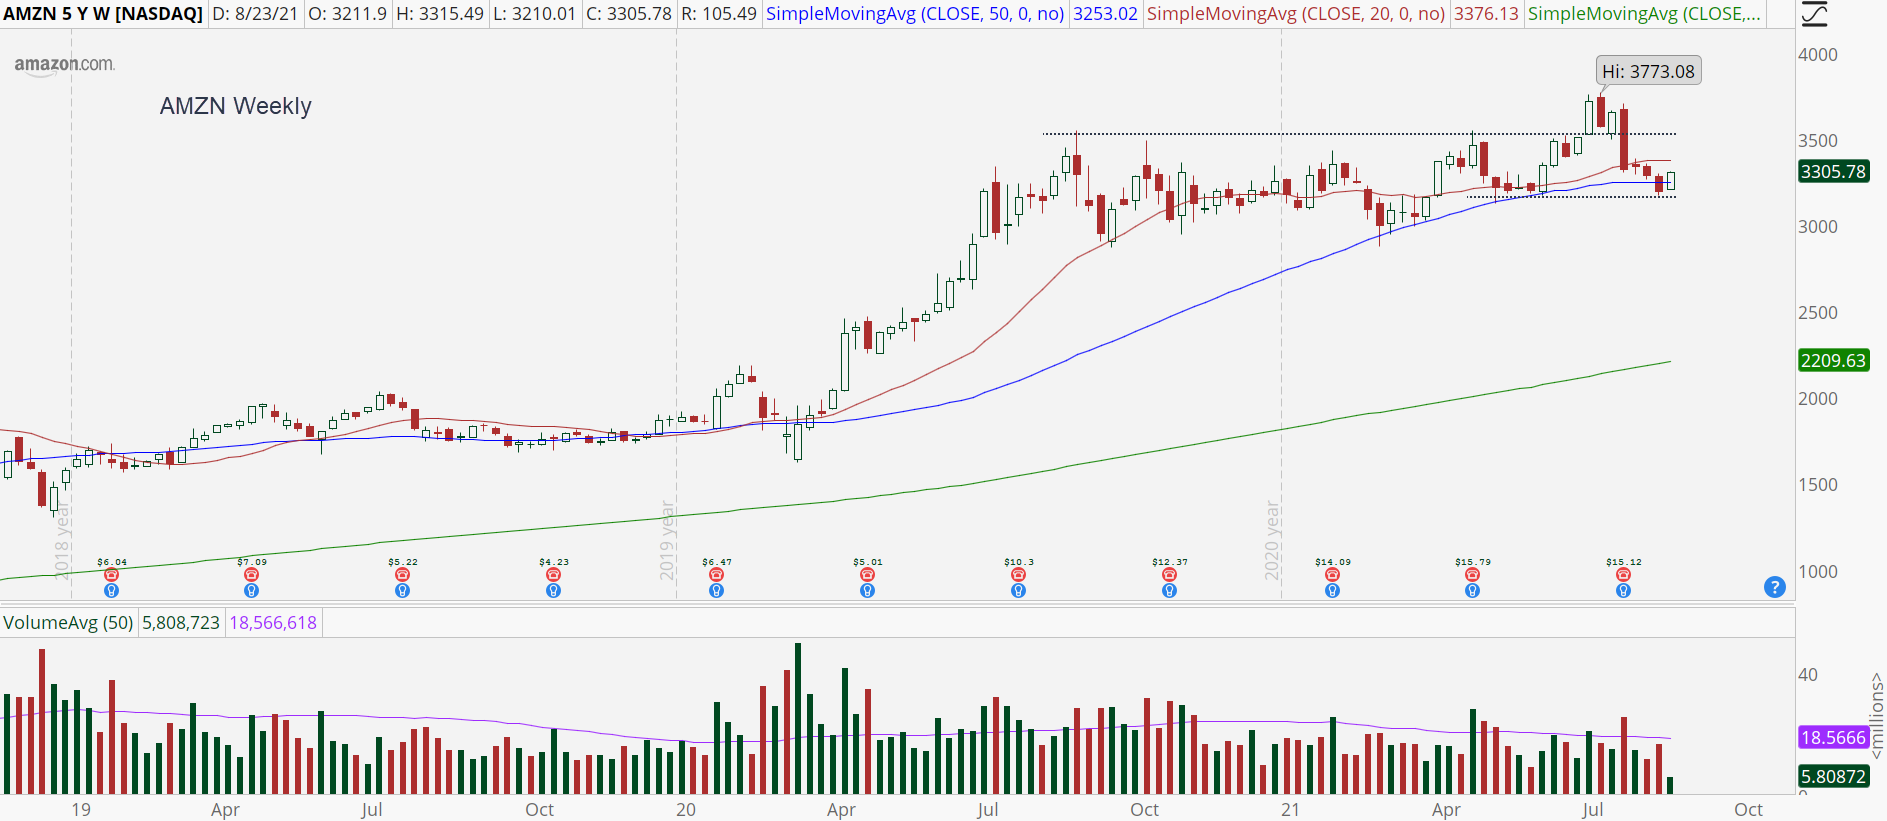1887x821 pixels.
Task: Open the red phone icon under $15.79
Action: [1473, 575]
